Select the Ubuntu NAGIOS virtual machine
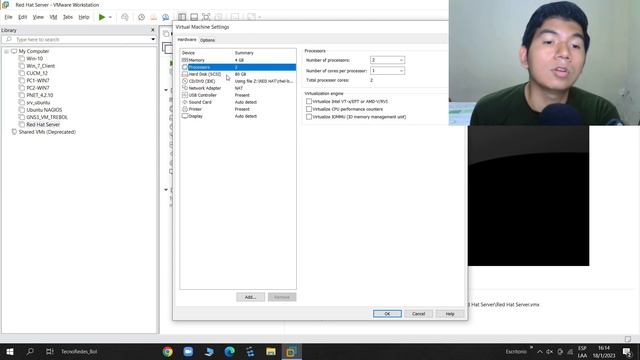This screenshot has height=360, width=640. click(44, 110)
